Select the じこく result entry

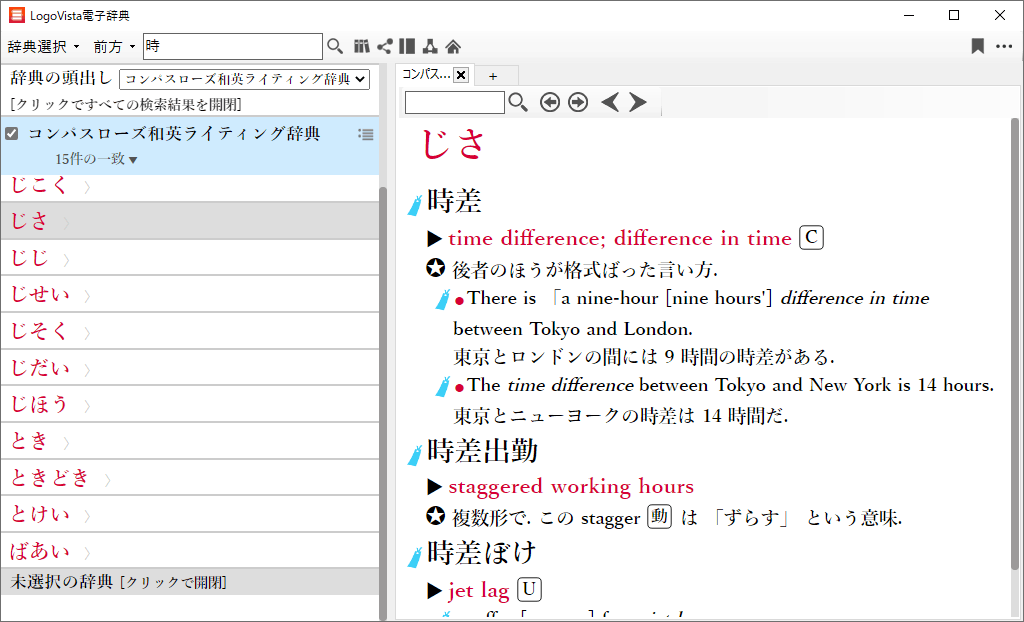click(189, 188)
